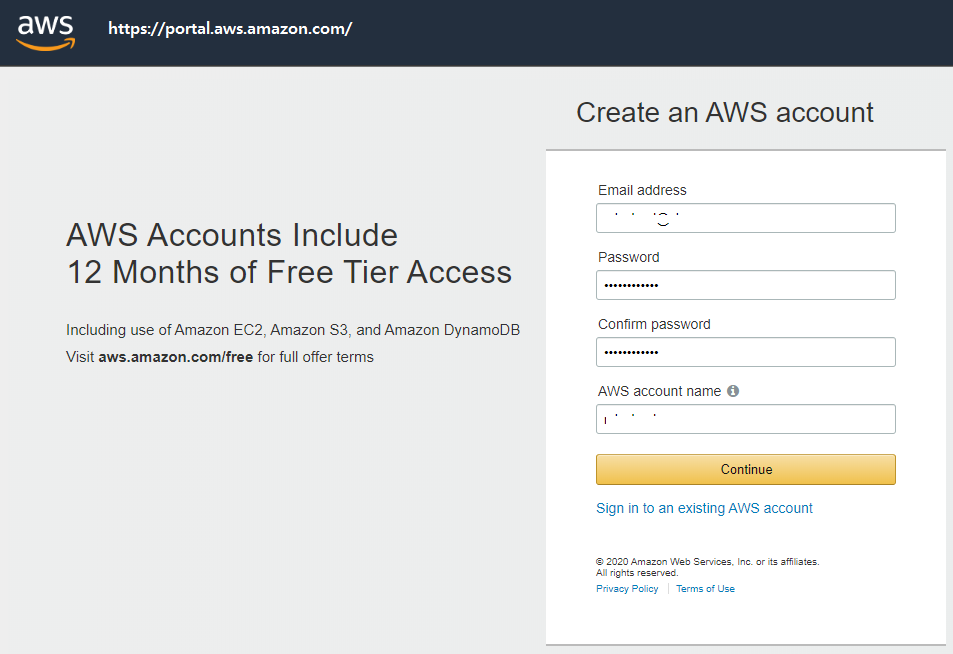Click the 12 Months of Free Tier Access heading
953x654 pixels.
[289, 272]
